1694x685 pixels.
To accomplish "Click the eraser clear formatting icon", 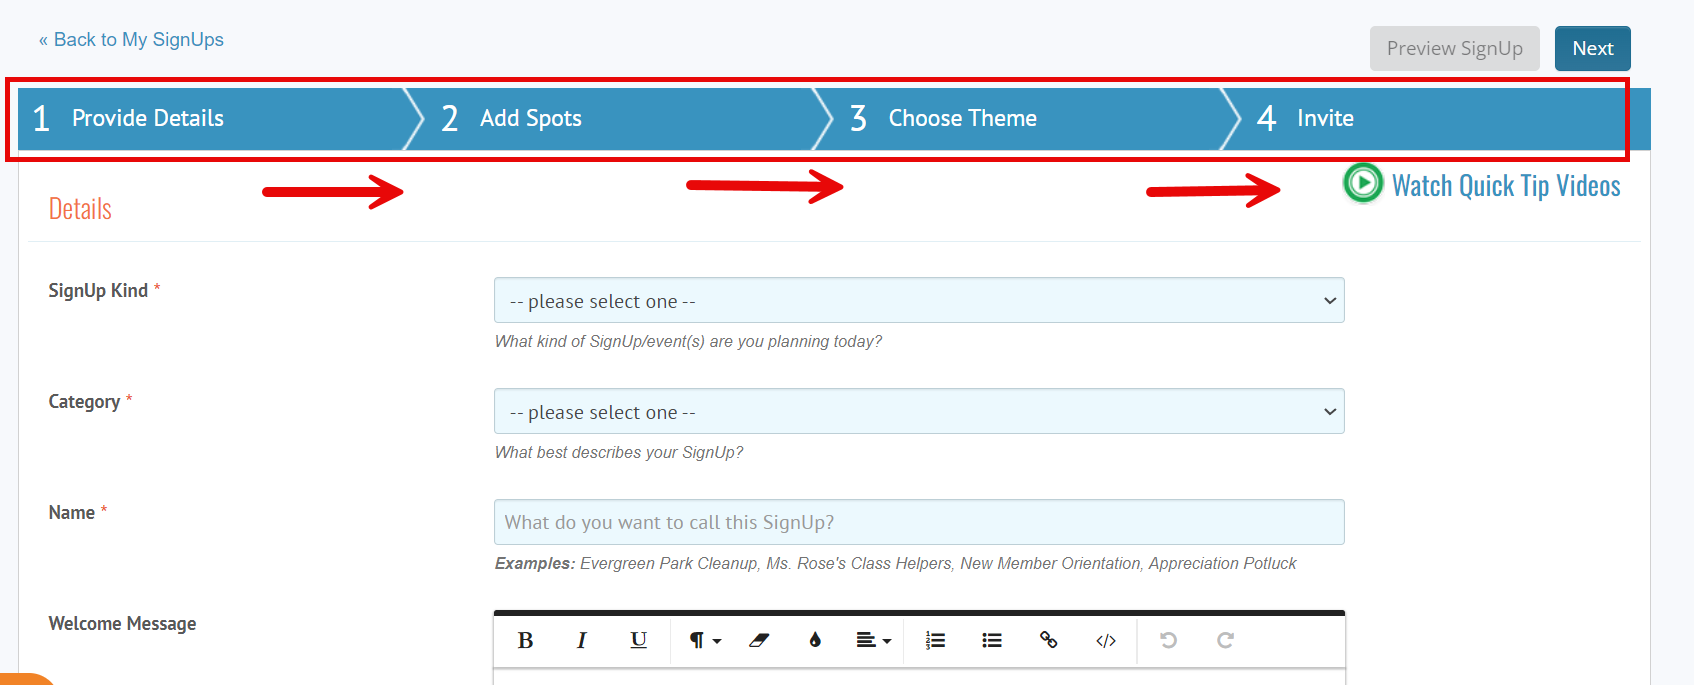I will coord(759,641).
